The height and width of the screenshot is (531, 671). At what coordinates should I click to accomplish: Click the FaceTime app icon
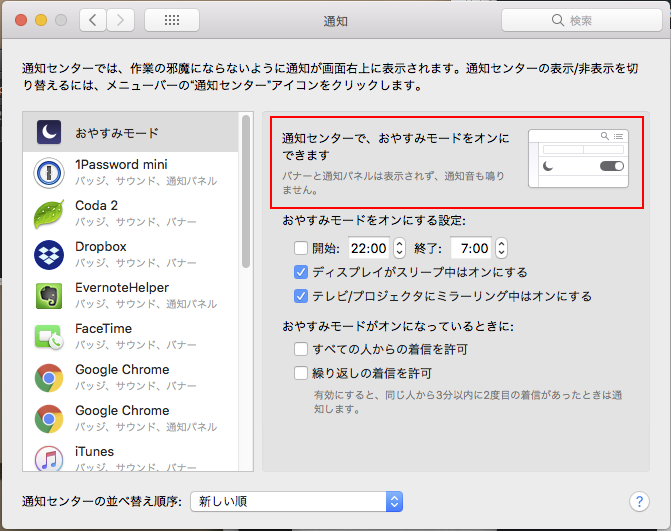pos(49,337)
